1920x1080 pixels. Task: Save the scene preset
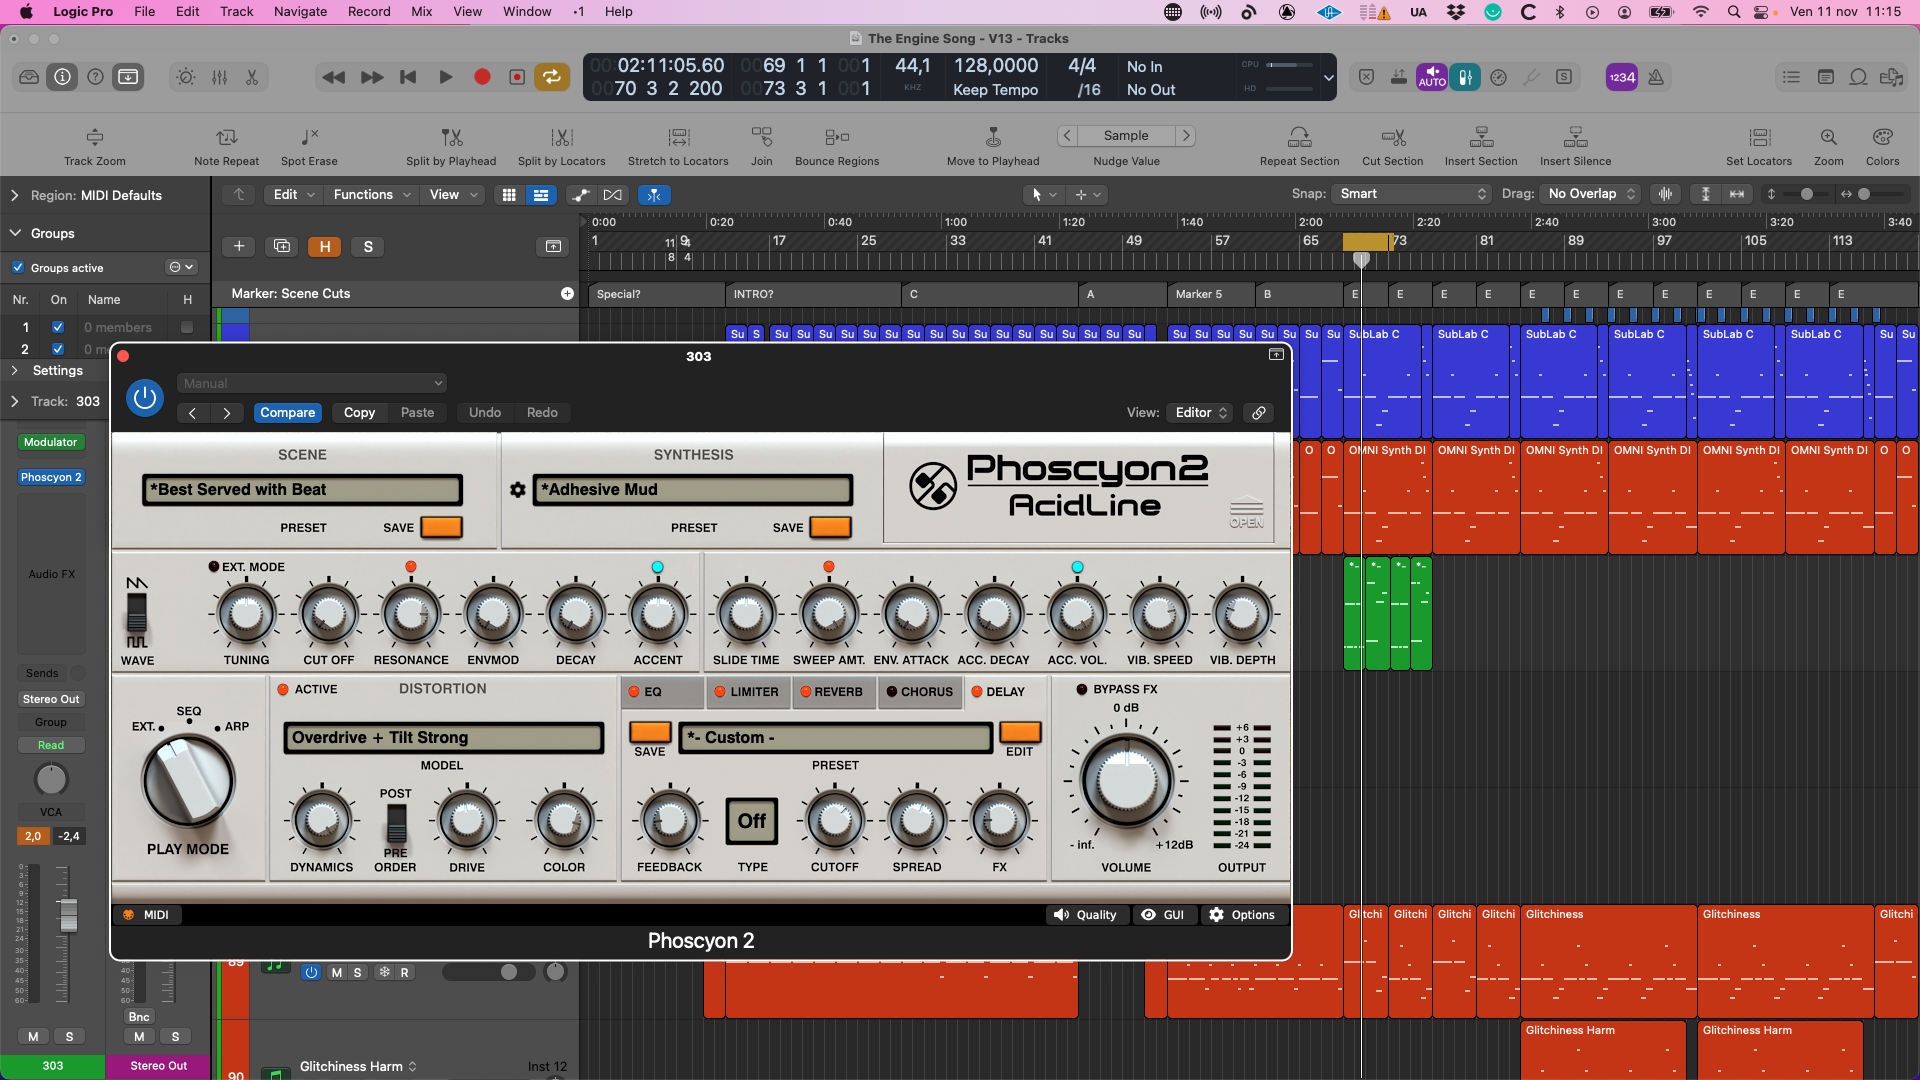coord(441,527)
